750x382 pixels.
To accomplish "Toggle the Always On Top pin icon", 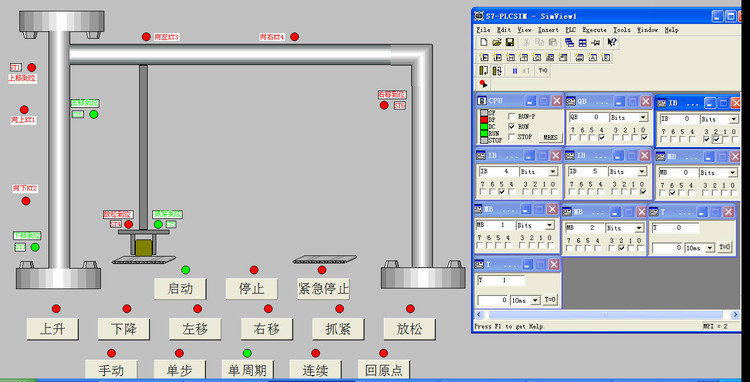I will pyautogui.click(x=596, y=43).
